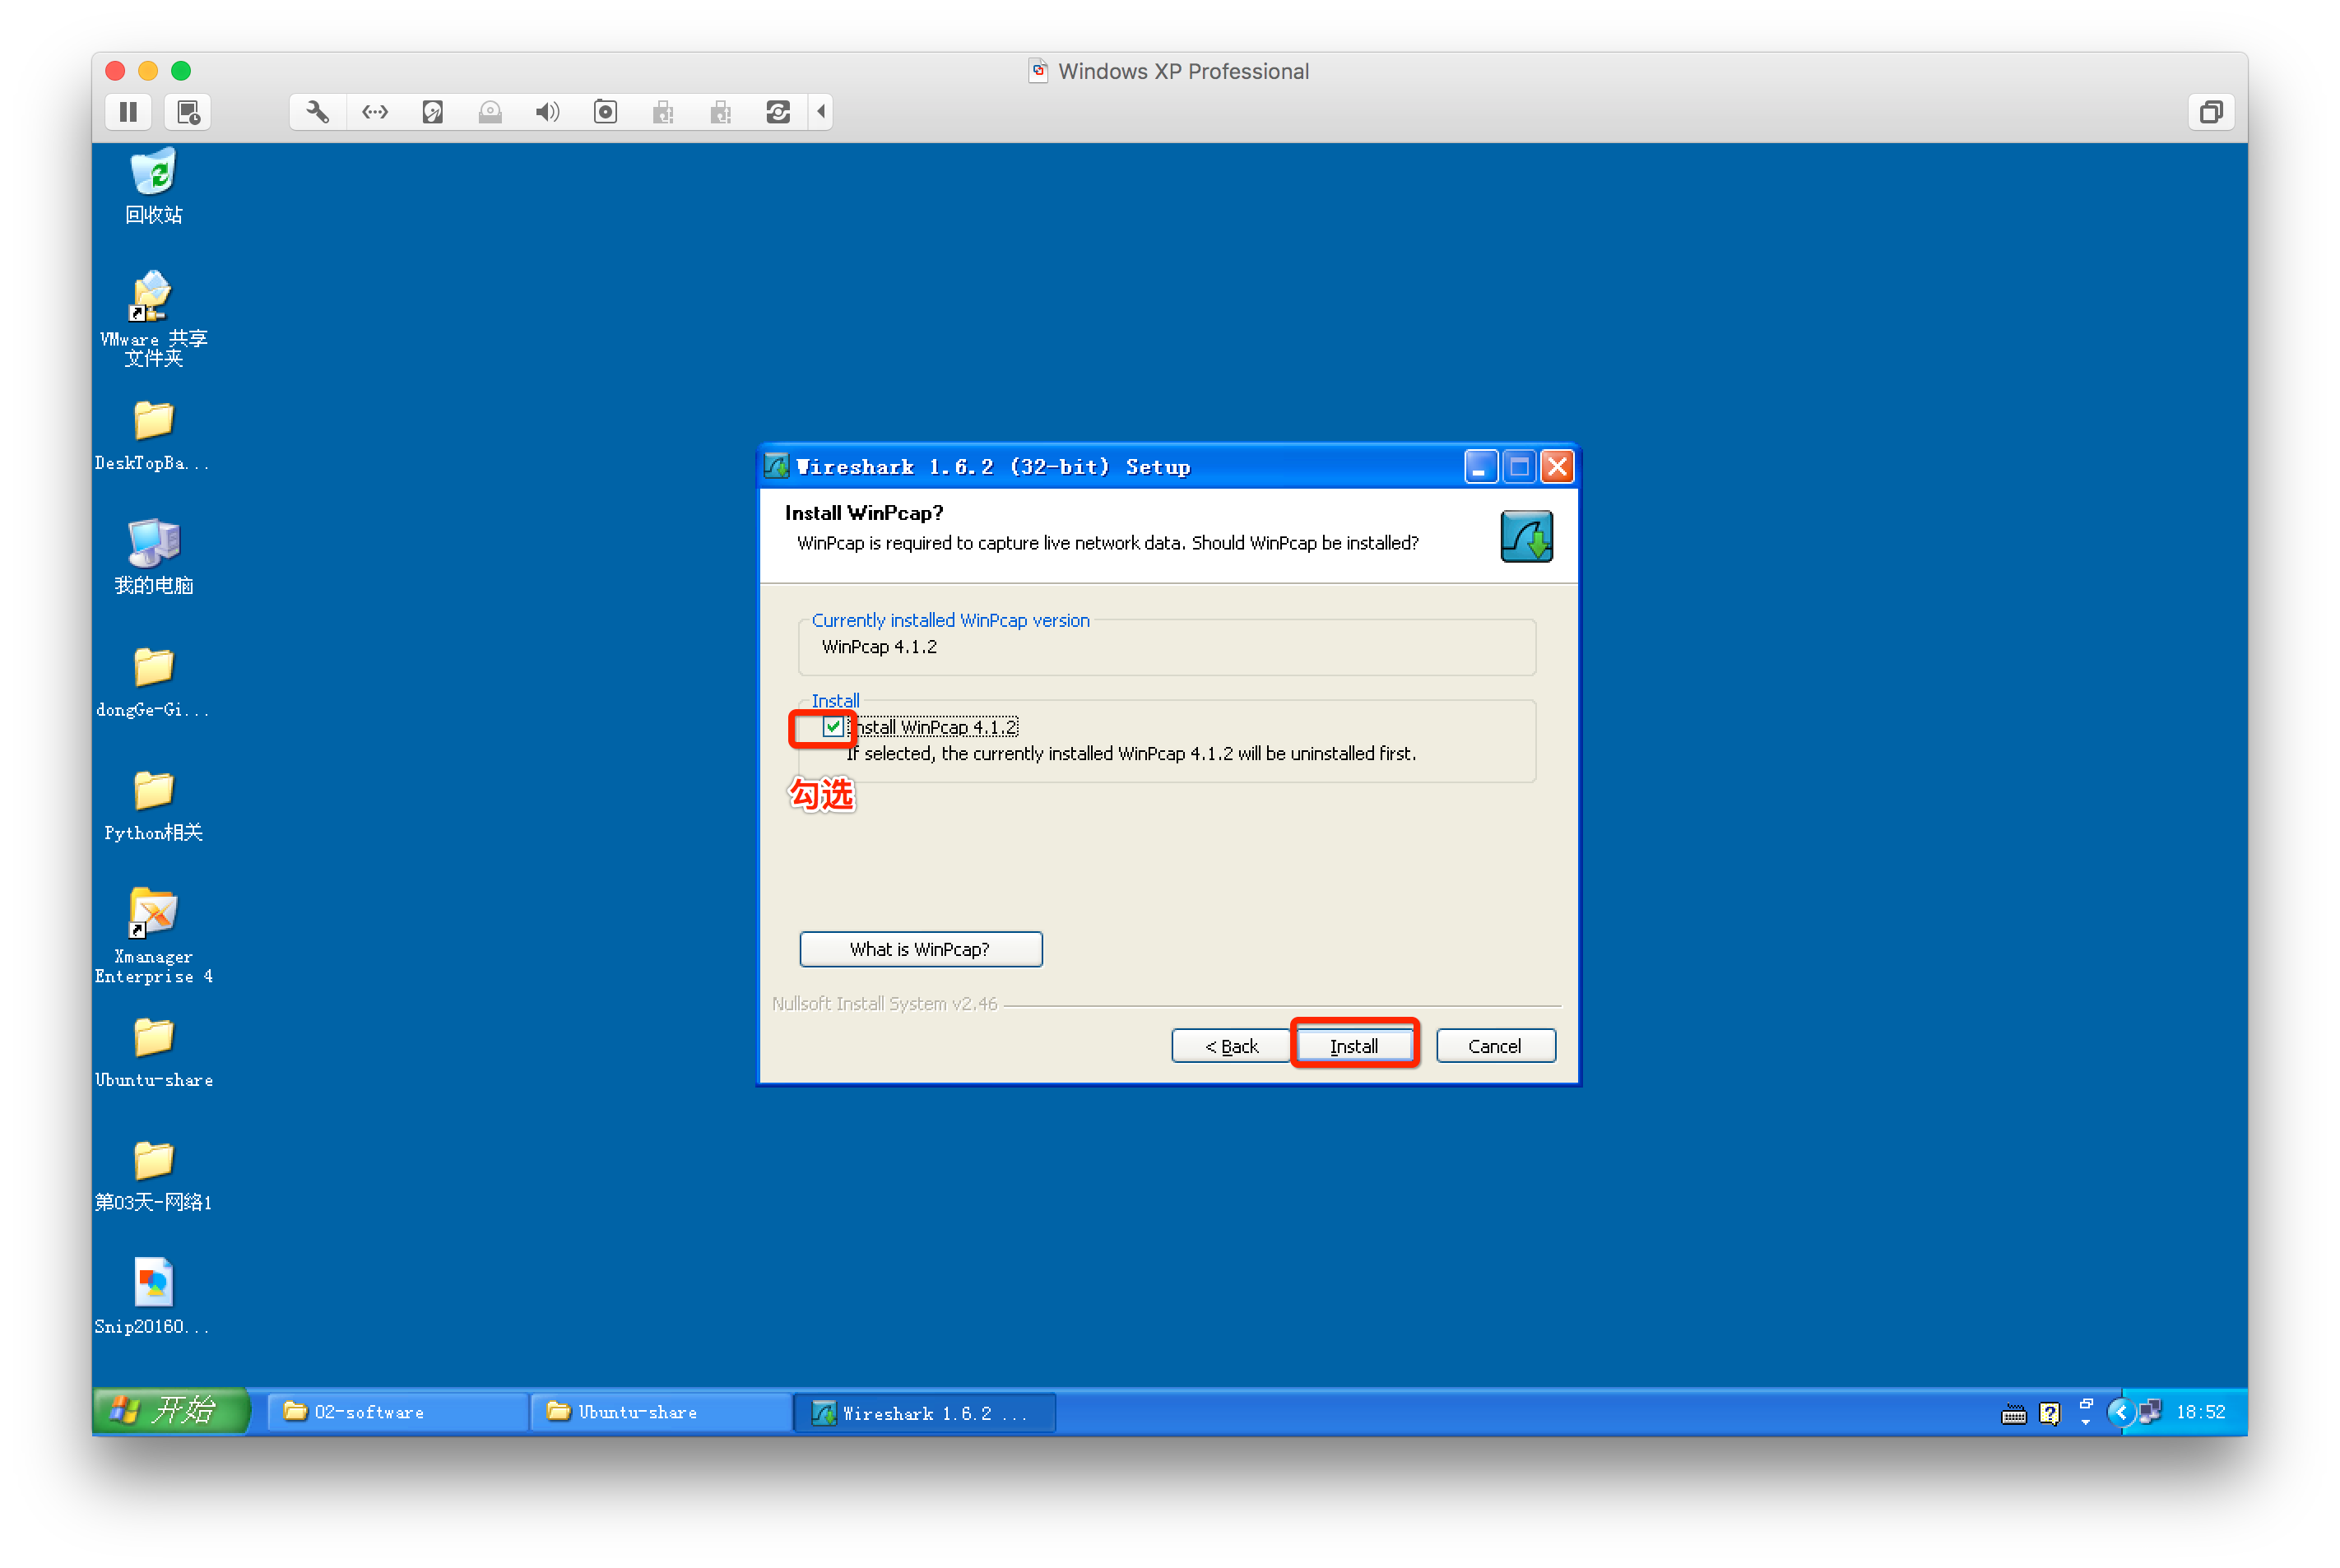
Task: Click the CD/DVD drive icon in toolbar
Action: 490,112
